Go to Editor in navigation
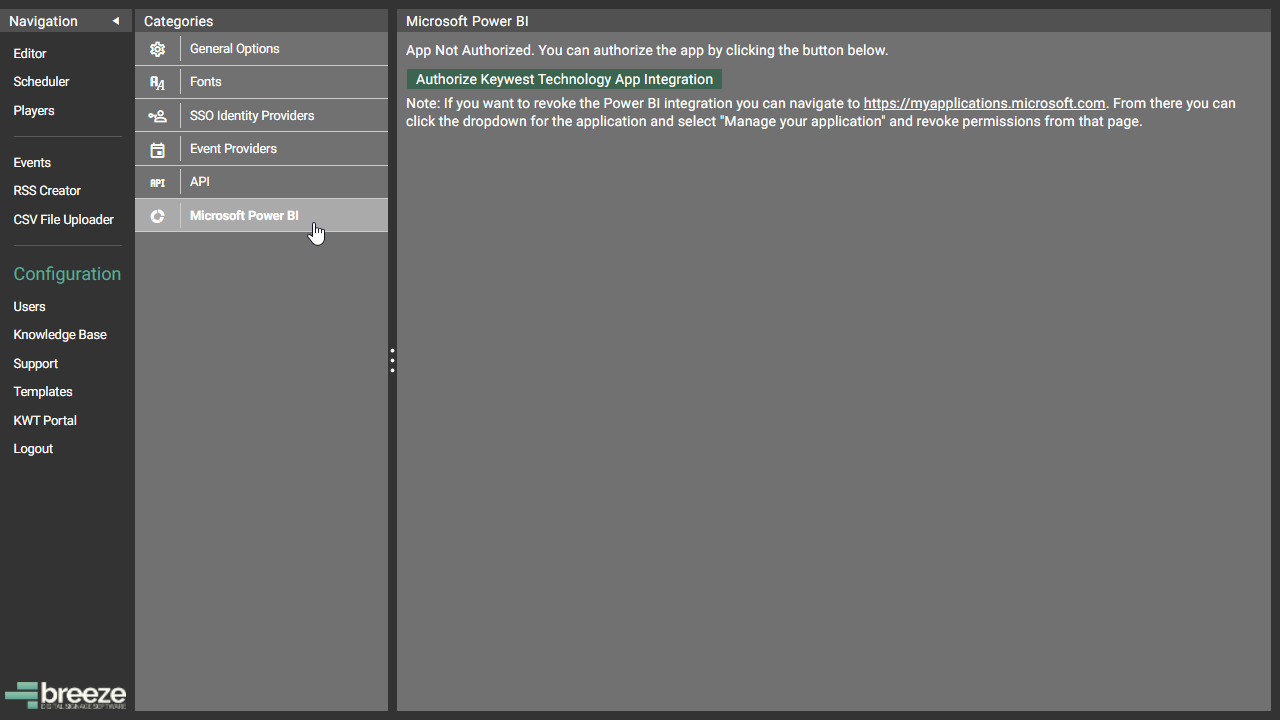The height and width of the screenshot is (720, 1280). pos(30,53)
